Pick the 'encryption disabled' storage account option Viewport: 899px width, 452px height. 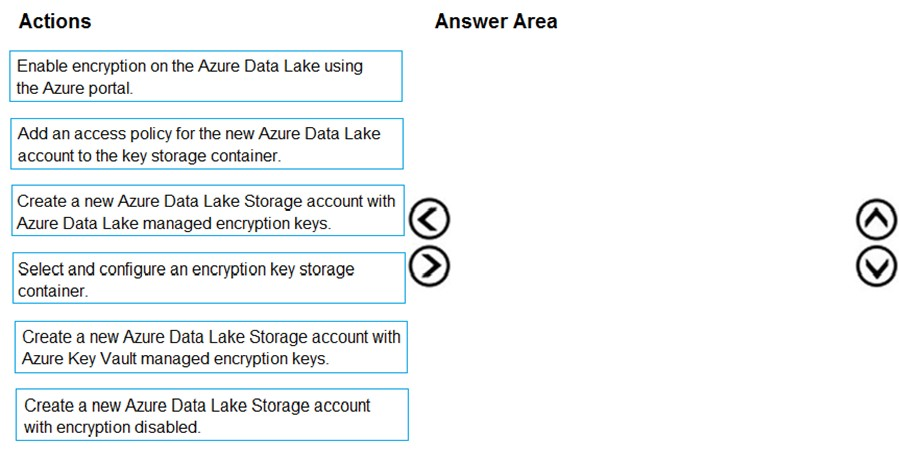pyautogui.click(x=212, y=415)
